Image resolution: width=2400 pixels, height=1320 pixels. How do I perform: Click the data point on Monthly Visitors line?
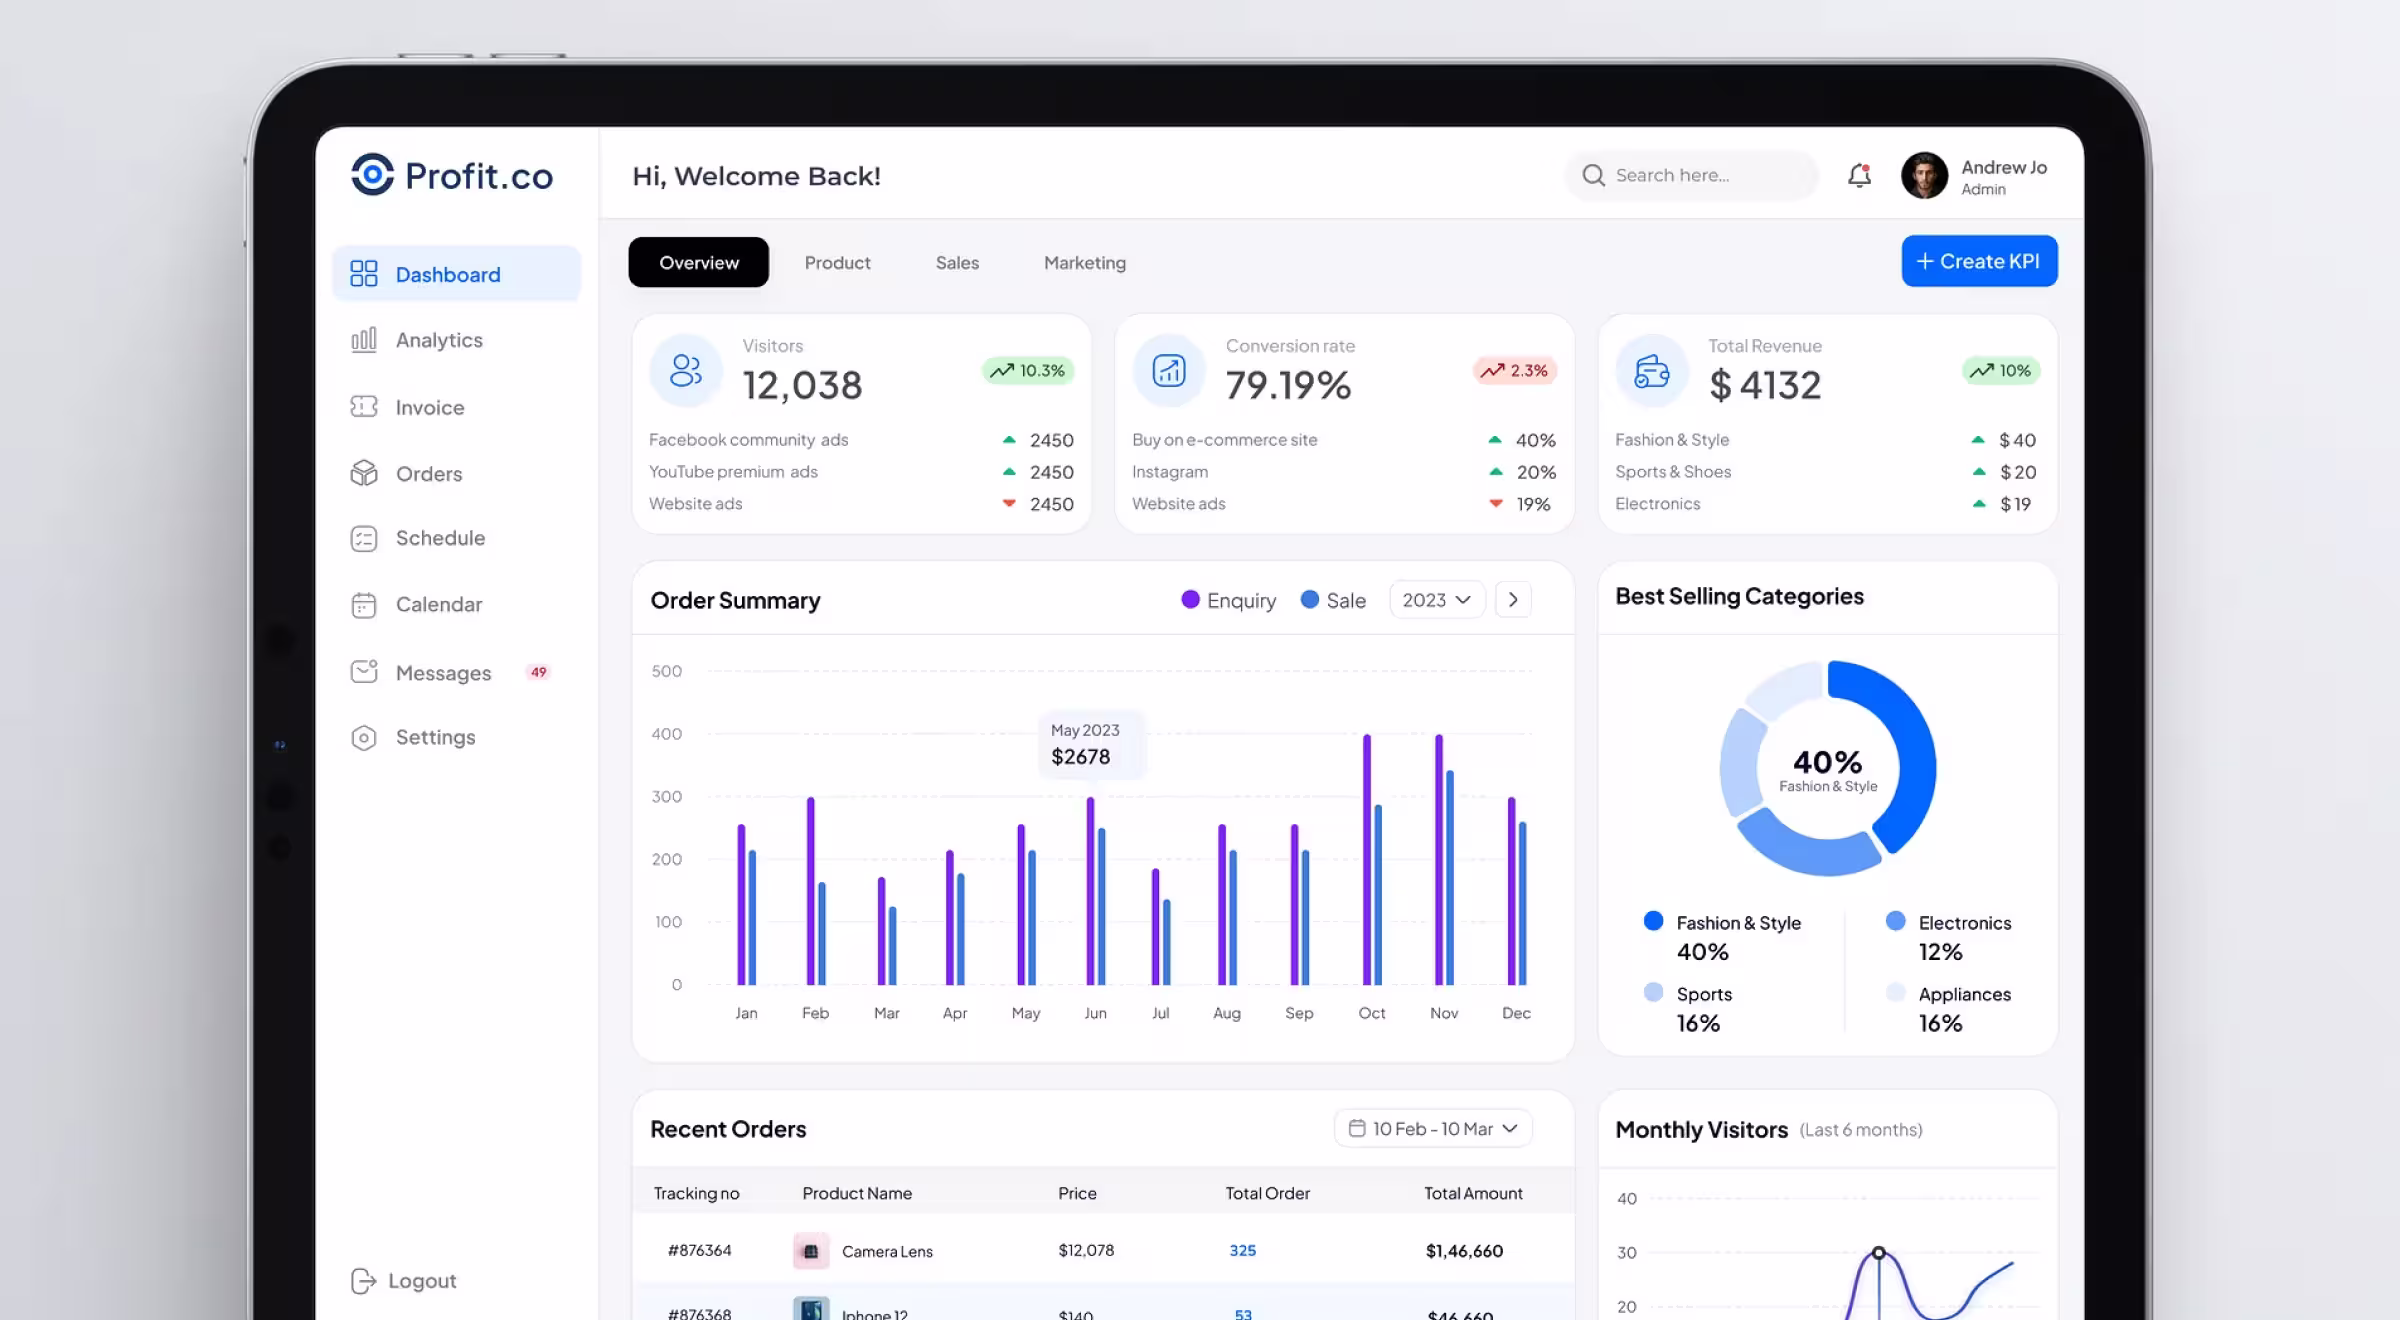pyautogui.click(x=1879, y=1252)
